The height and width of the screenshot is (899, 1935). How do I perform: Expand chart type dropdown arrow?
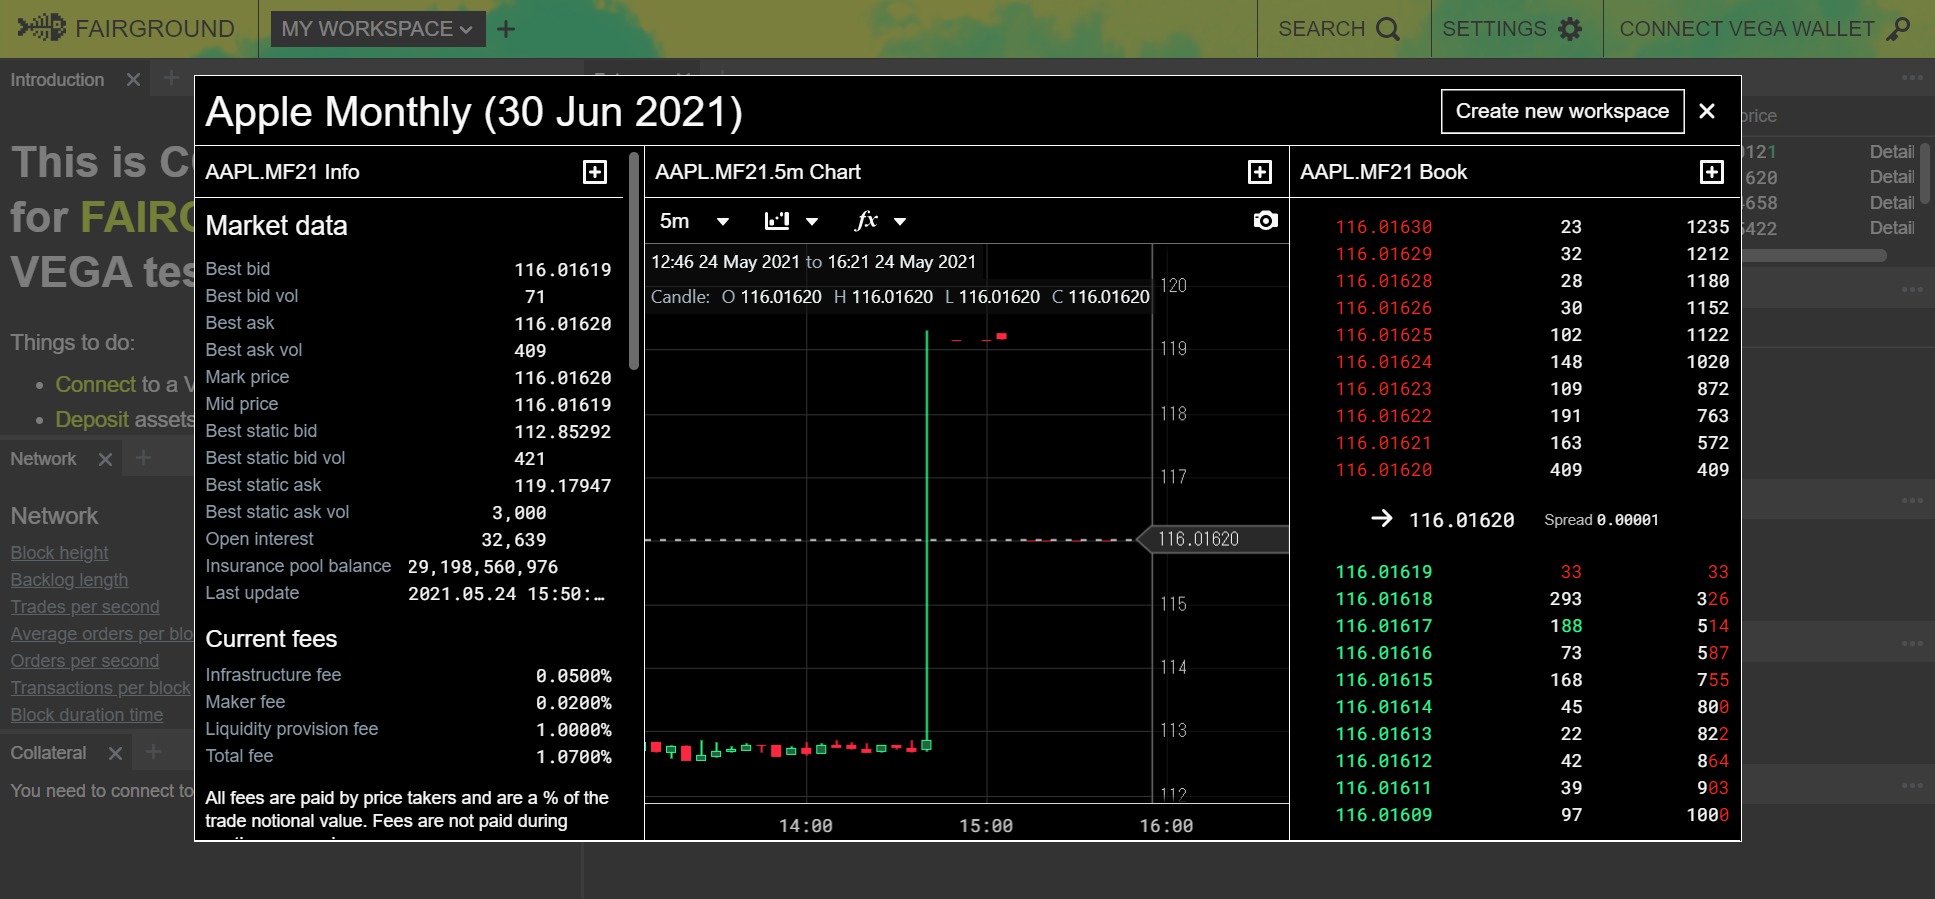812,222
